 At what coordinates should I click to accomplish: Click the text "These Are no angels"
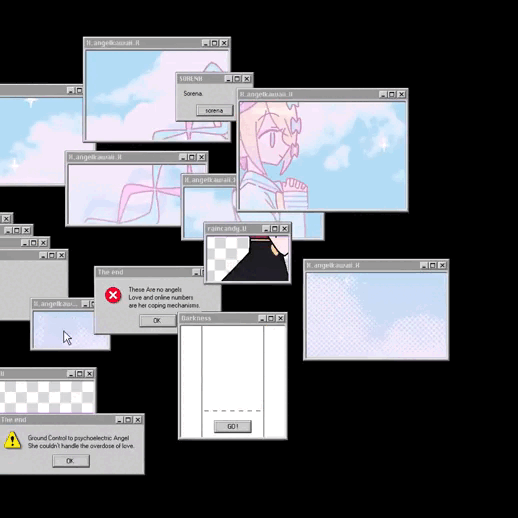(x=155, y=290)
